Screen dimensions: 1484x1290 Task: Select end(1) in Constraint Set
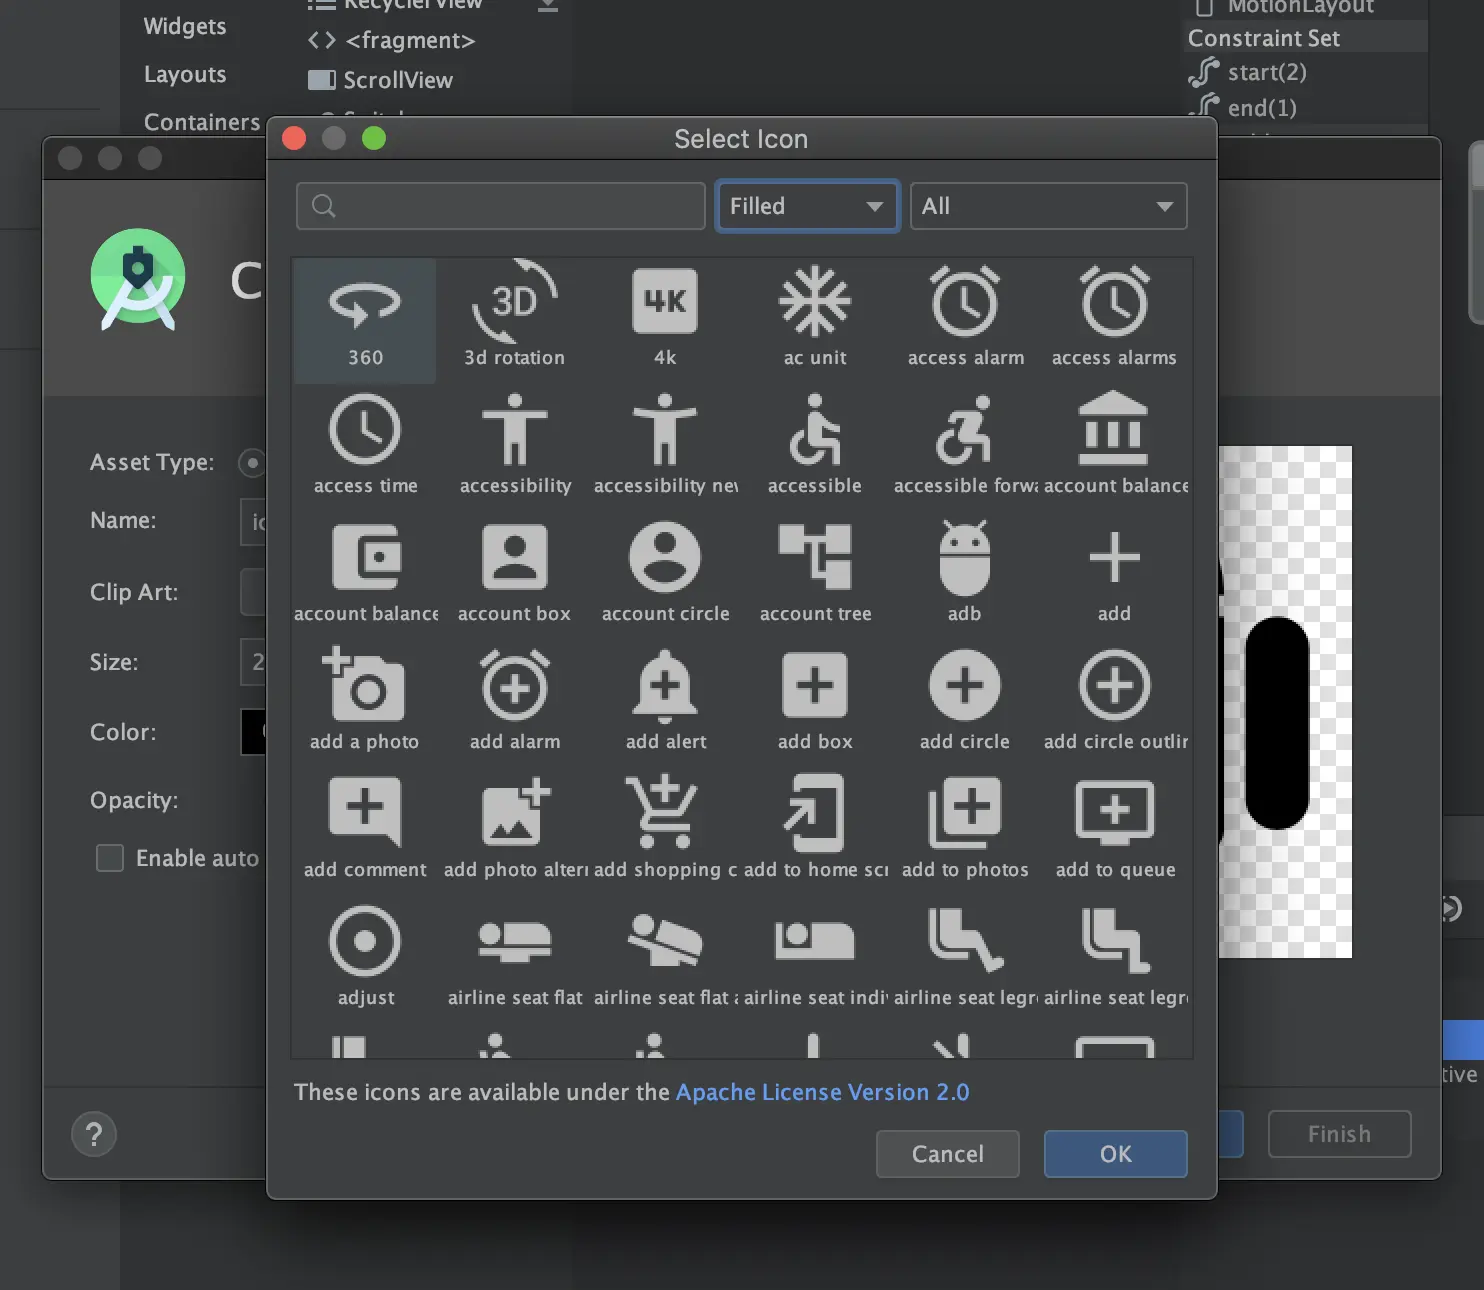[x=1243, y=107]
